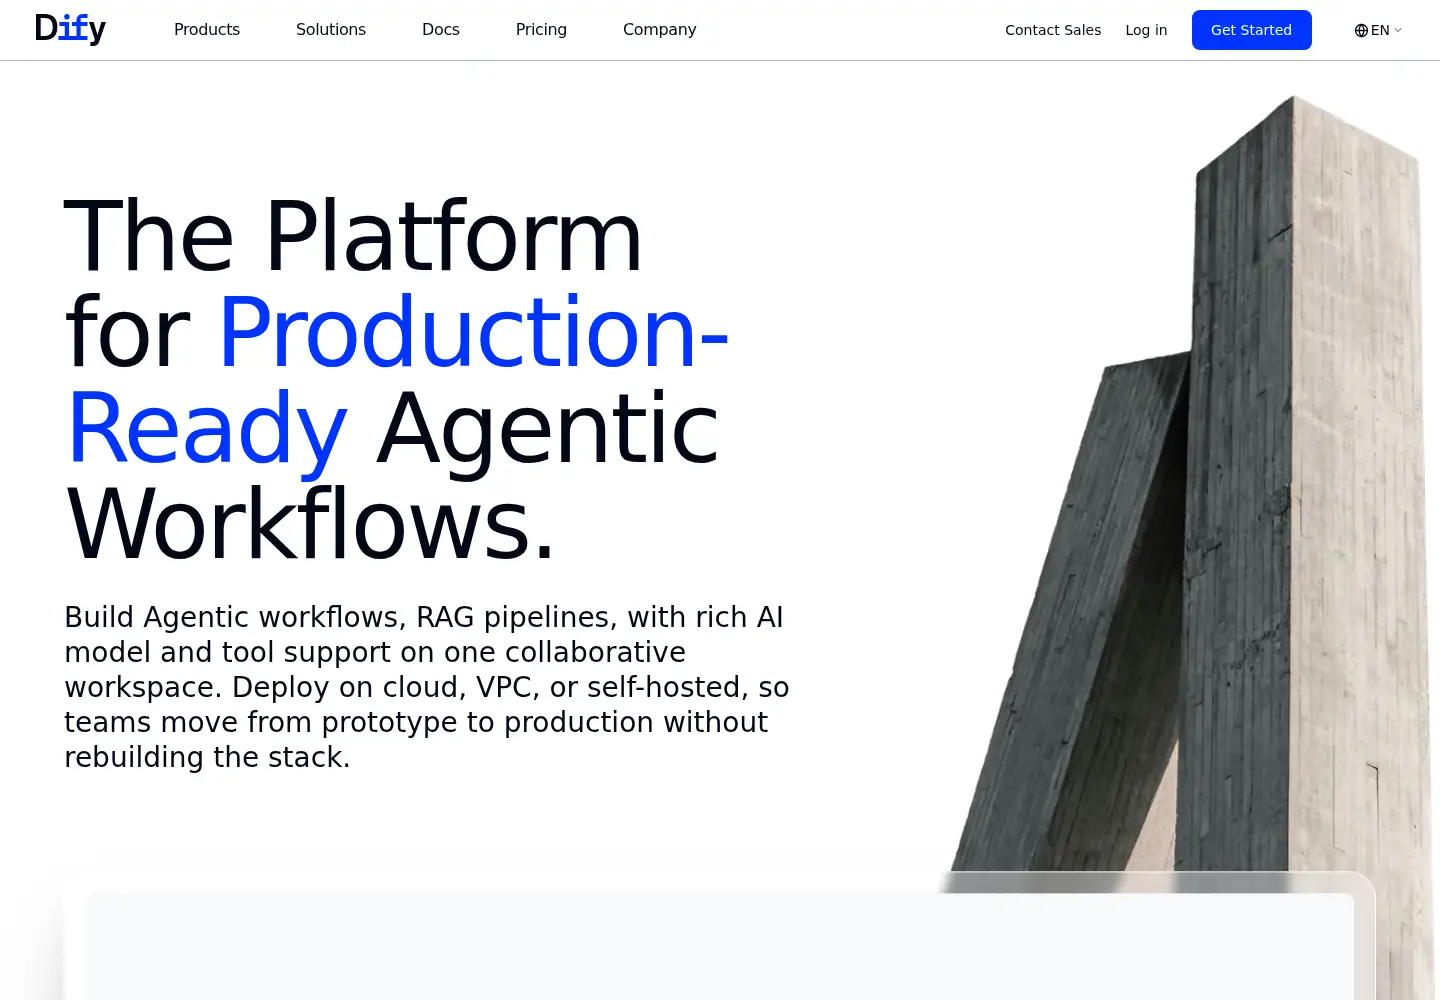Go to the Docs page
This screenshot has height=1000, width=1440.
(x=441, y=30)
